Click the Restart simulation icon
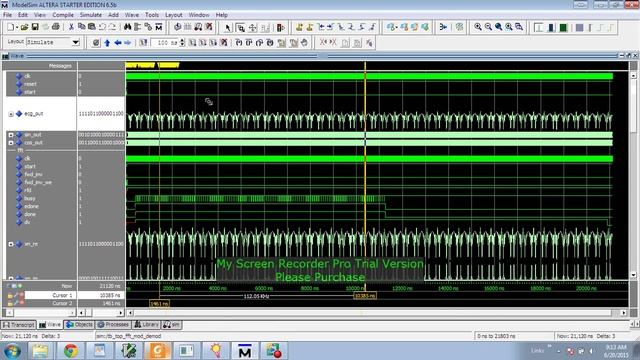 pyautogui.click(x=143, y=42)
